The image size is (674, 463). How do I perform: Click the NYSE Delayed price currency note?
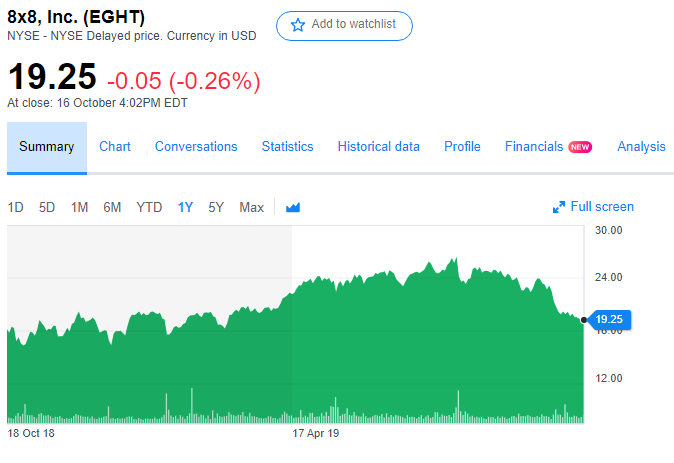click(x=132, y=36)
